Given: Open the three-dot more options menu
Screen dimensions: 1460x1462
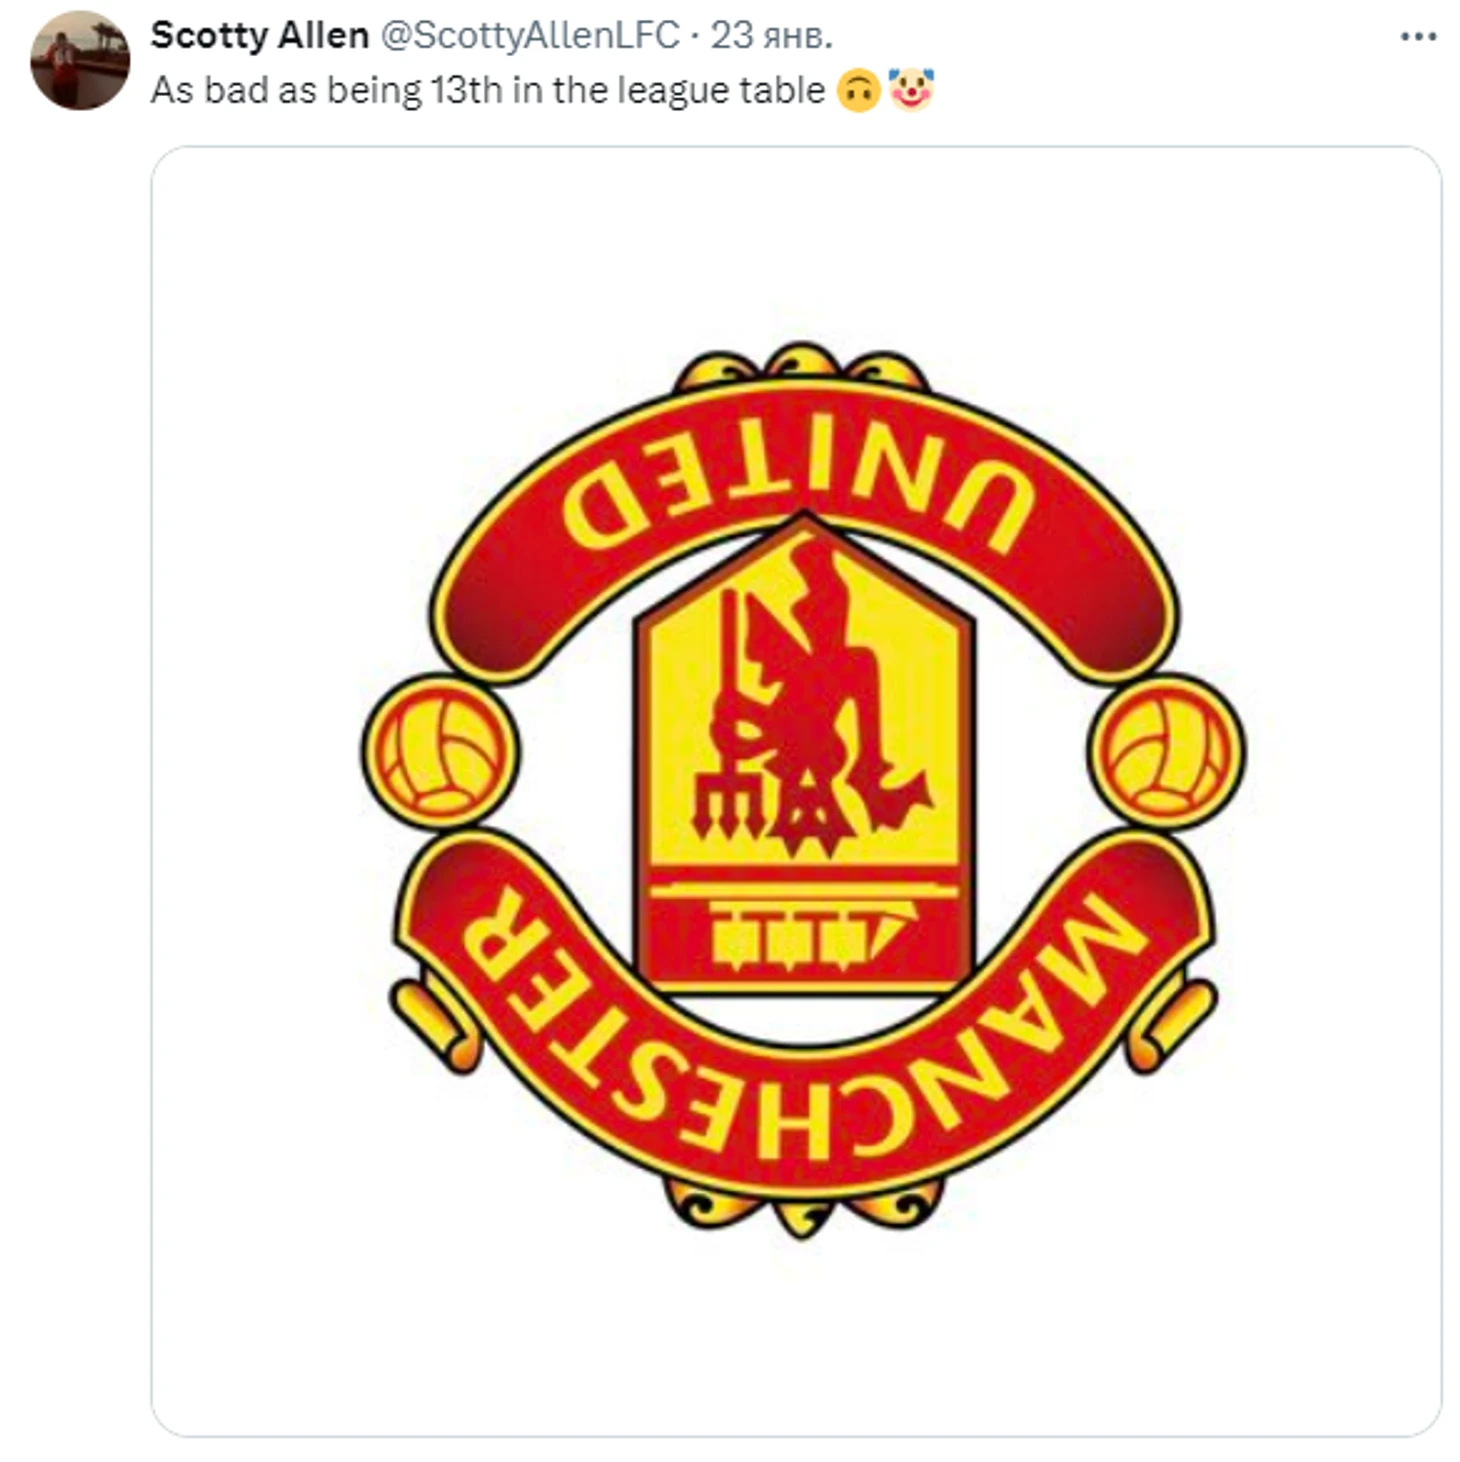Looking at the screenshot, I should coord(1418,37).
